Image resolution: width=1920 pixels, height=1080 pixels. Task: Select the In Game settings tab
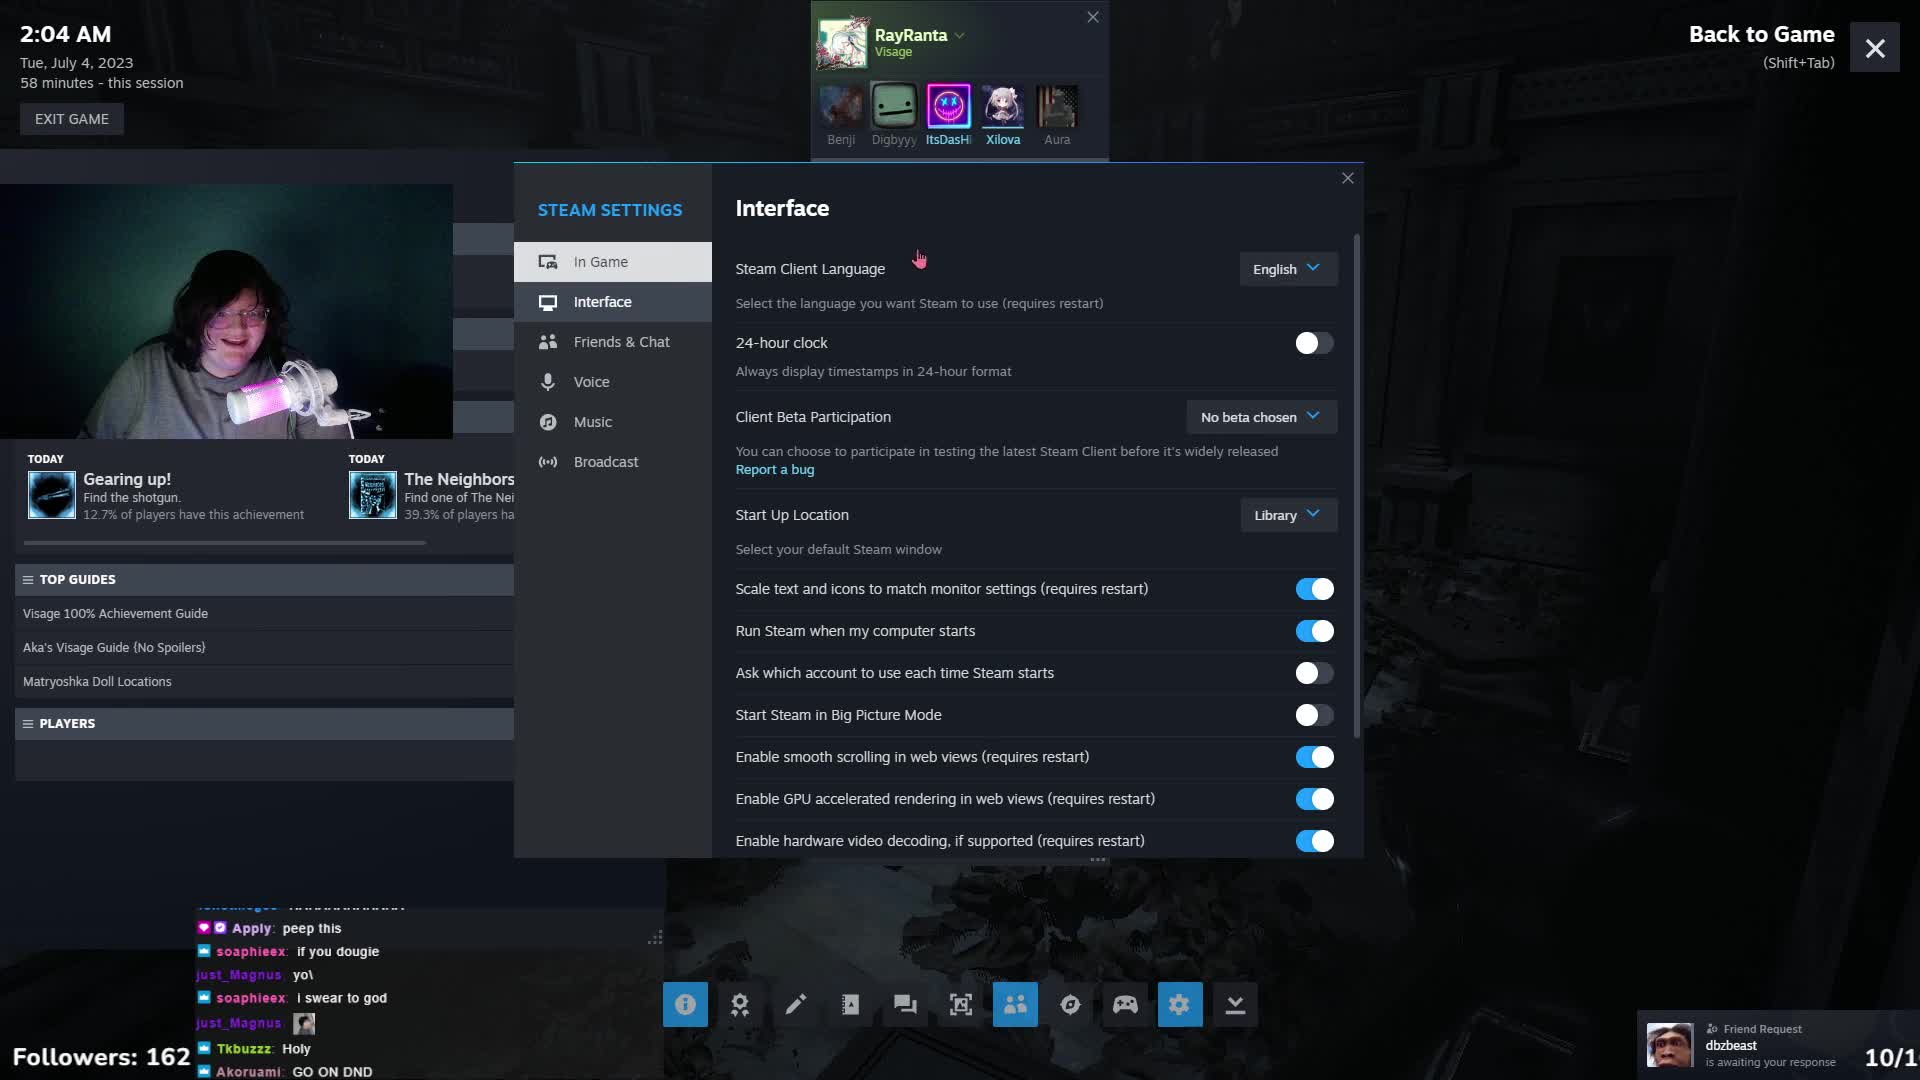pos(613,262)
